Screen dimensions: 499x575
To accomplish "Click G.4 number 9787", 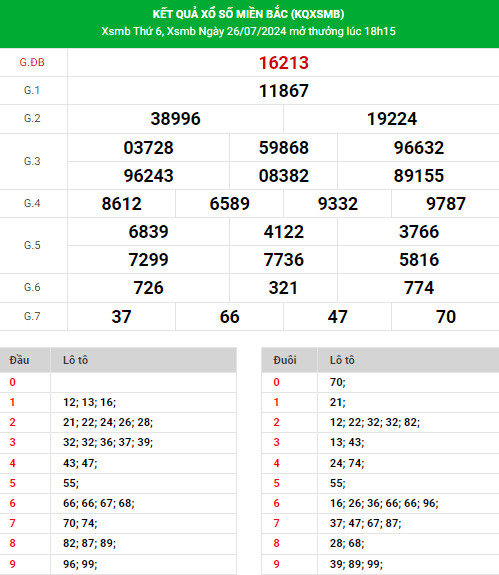I will pyautogui.click(x=446, y=204).
